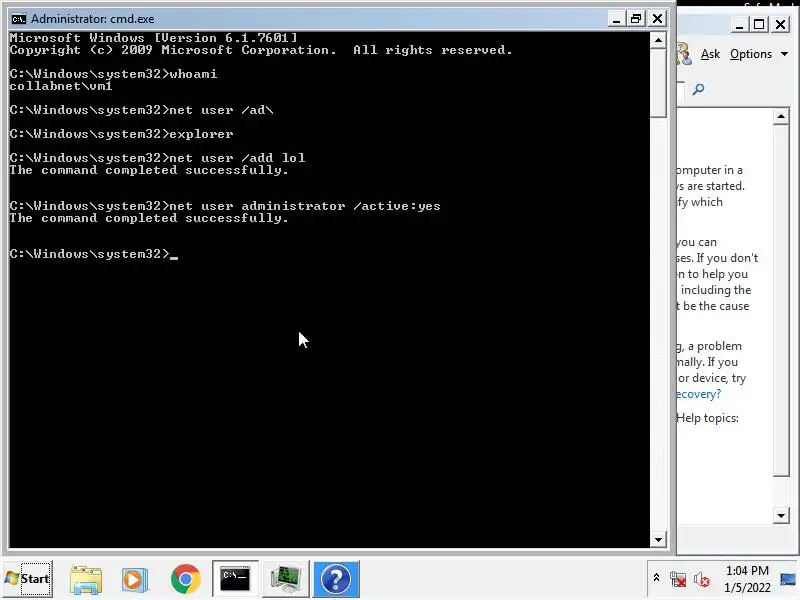Minimize the Help window

pos(739,24)
